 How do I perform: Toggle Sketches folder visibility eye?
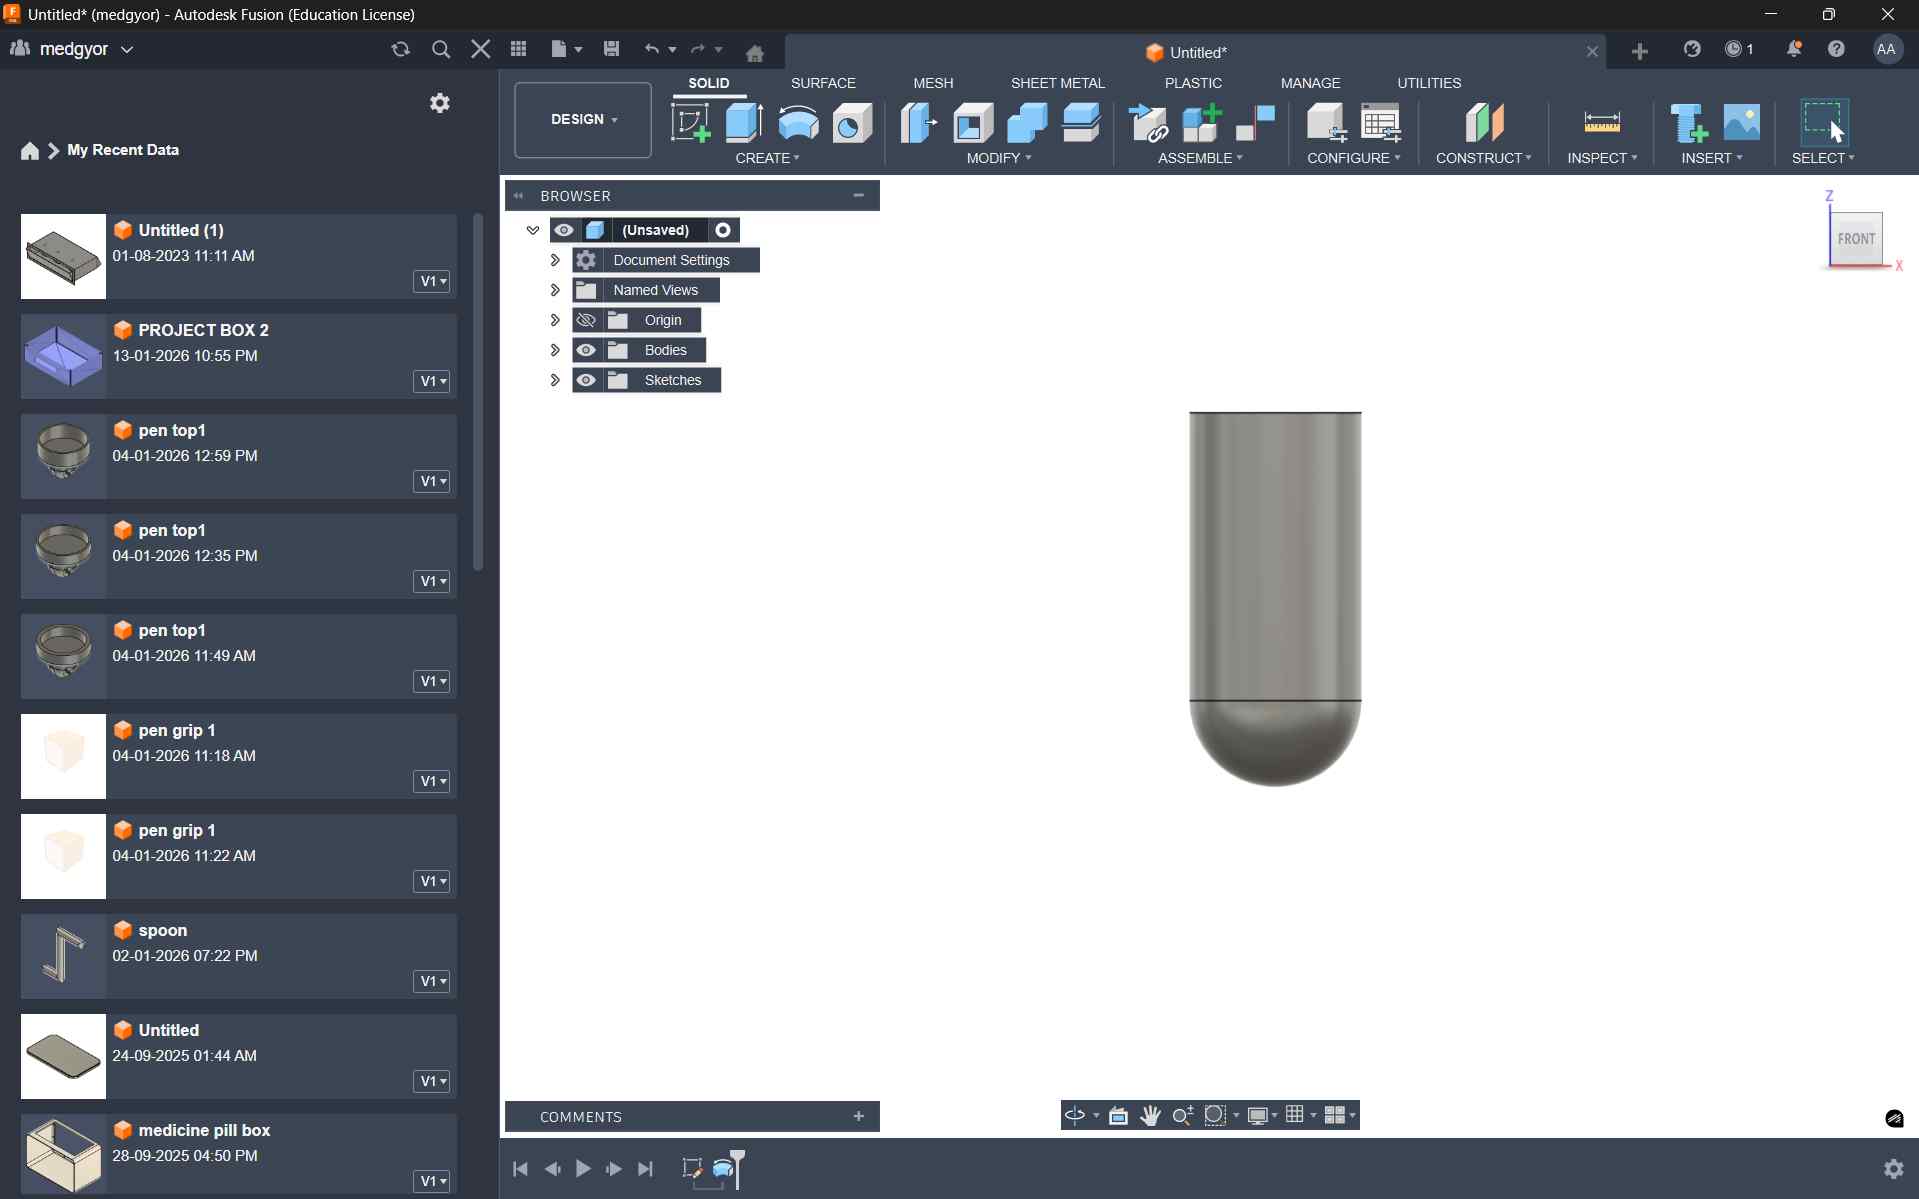(587, 380)
